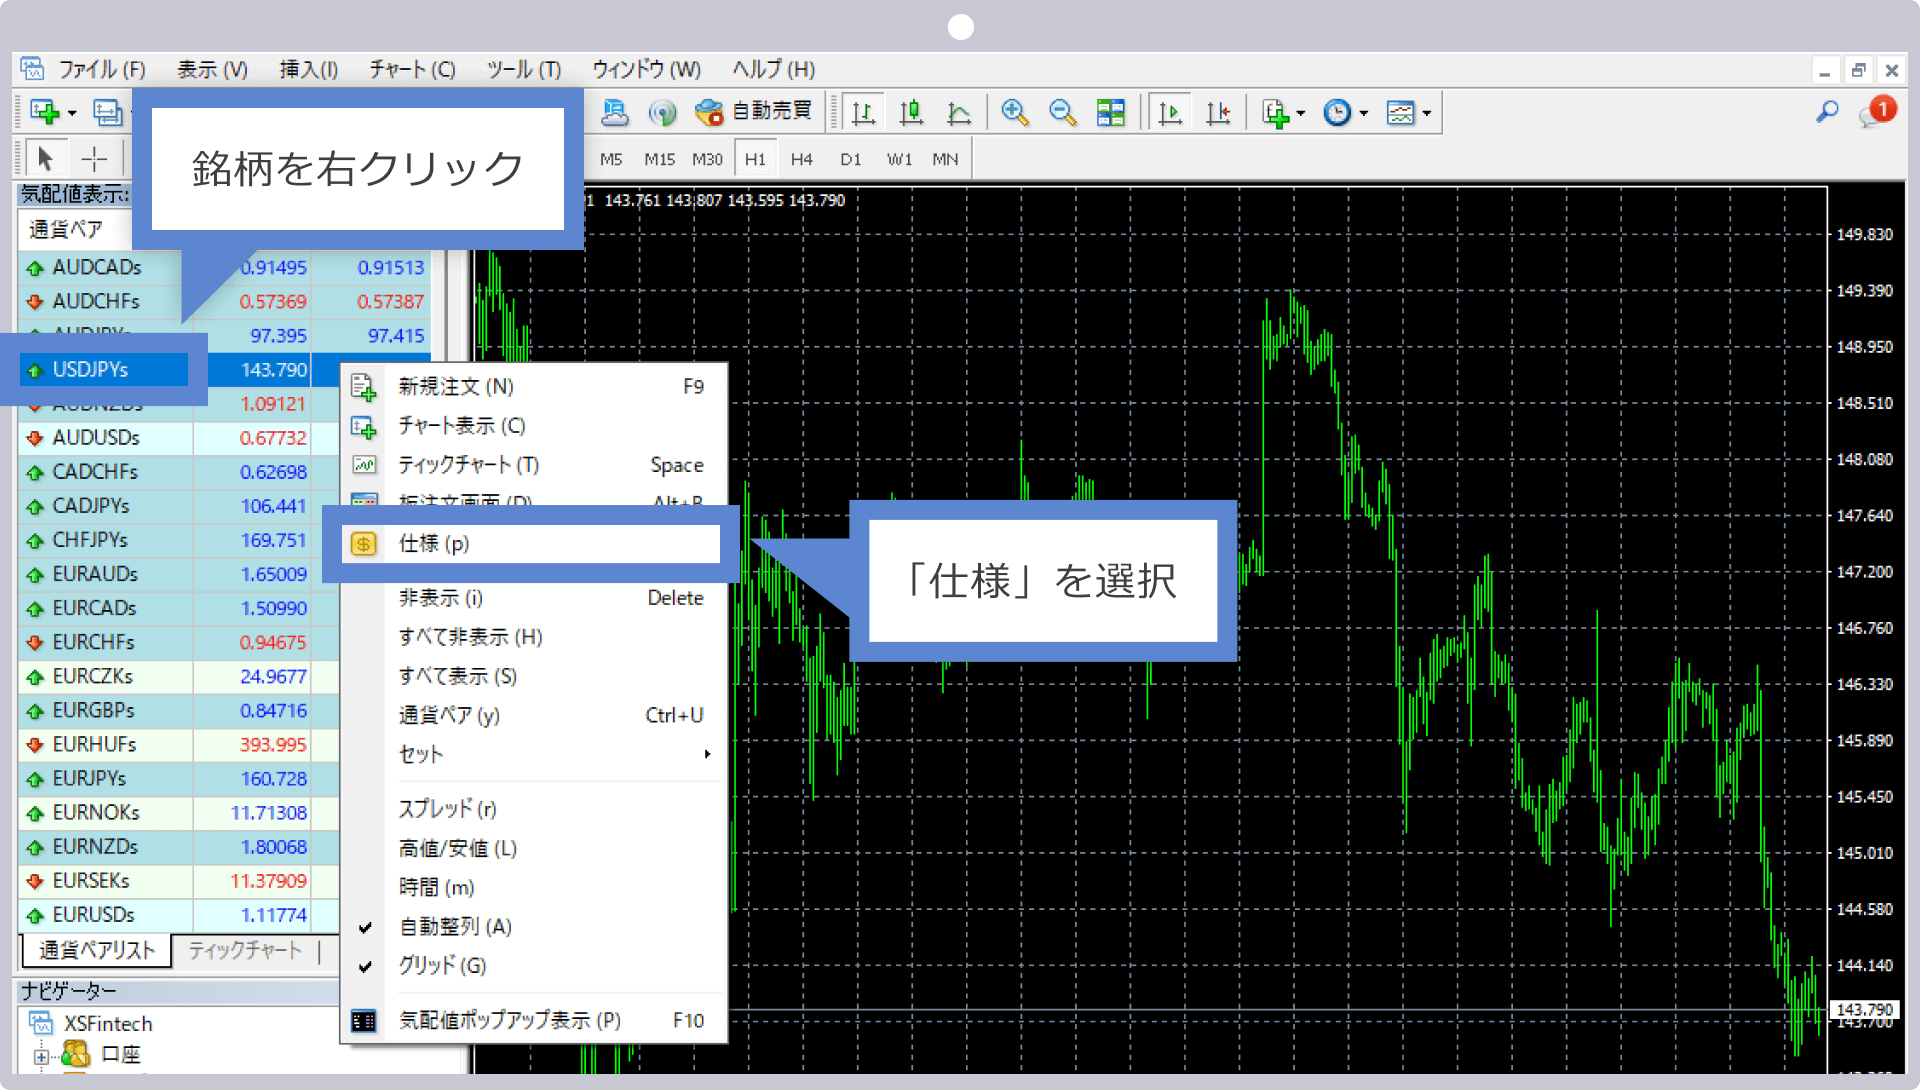
Task: Choose チャート表示 (C) in context menu
Action: click(x=533, y=426)
